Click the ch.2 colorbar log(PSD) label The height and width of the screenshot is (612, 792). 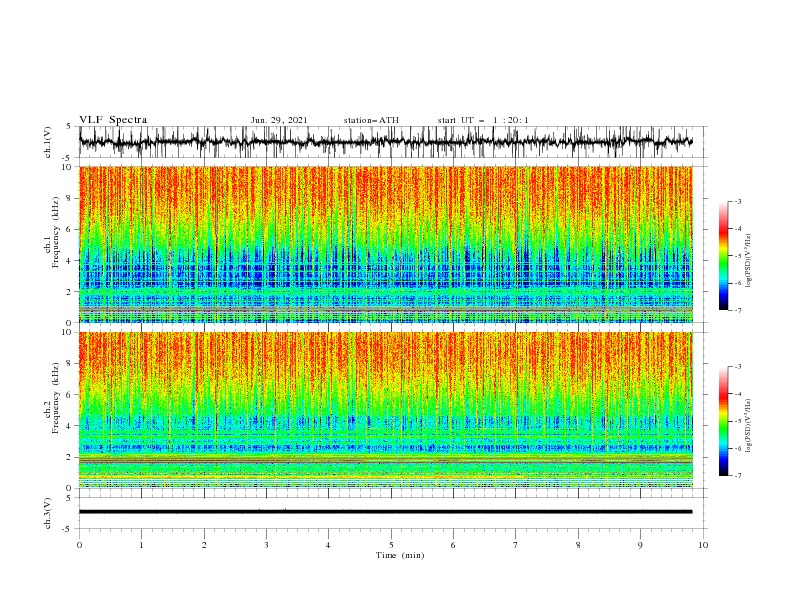point(748,426)
